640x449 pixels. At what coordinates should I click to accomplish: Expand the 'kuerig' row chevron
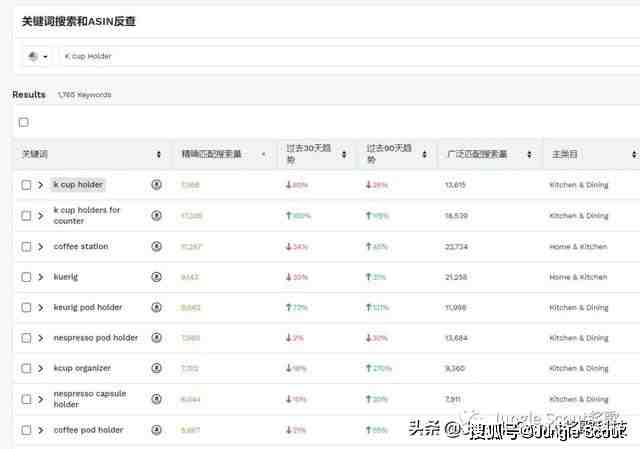(x=40, y=277)
